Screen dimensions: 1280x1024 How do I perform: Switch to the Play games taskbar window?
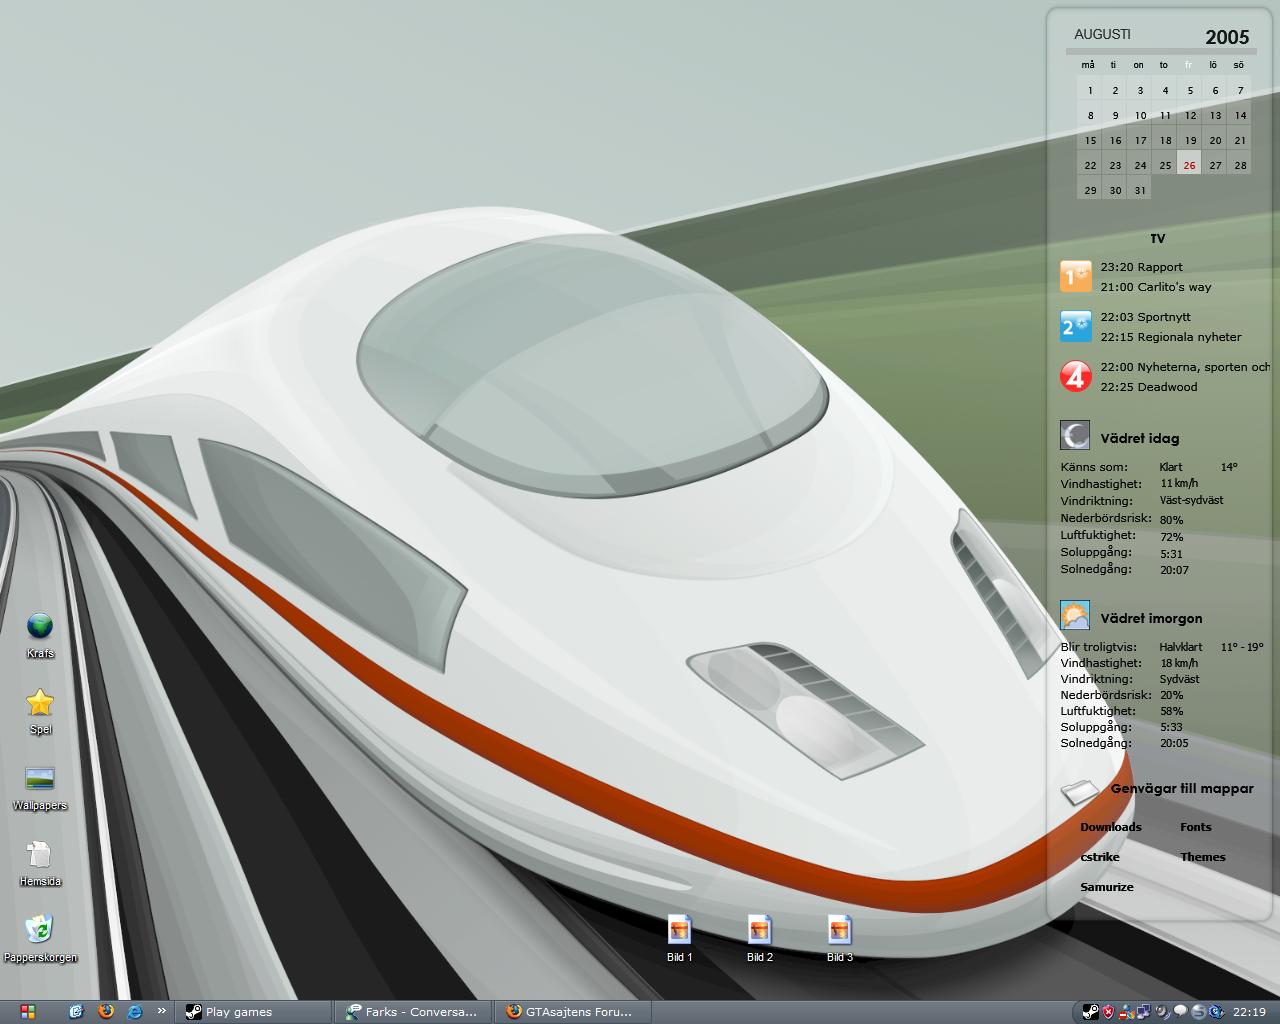coord(254,1012)
